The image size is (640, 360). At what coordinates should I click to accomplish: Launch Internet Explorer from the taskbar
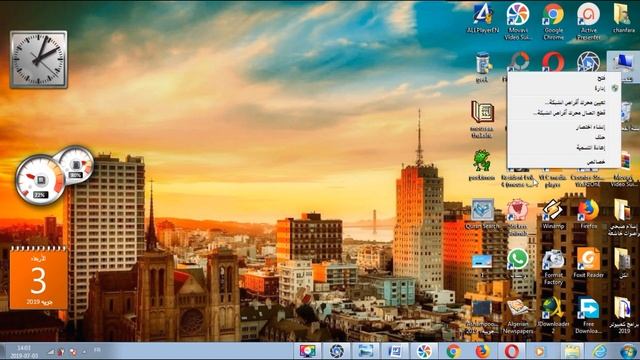[600, 351]
